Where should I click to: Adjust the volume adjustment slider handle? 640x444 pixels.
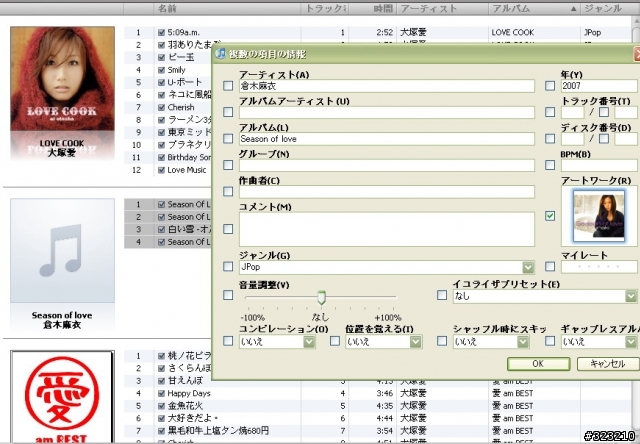322,297
